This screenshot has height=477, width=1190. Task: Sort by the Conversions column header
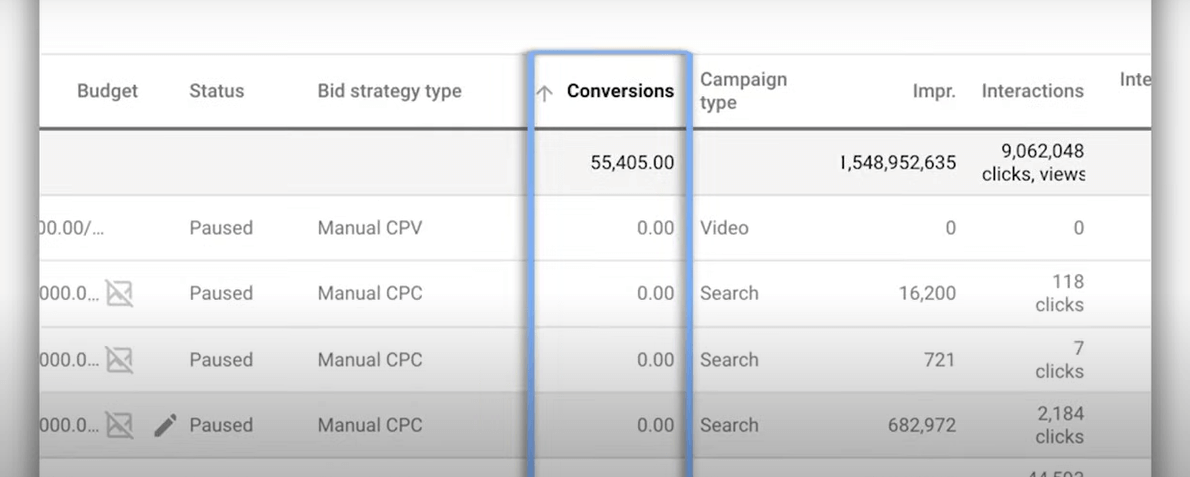pos(620,91)
